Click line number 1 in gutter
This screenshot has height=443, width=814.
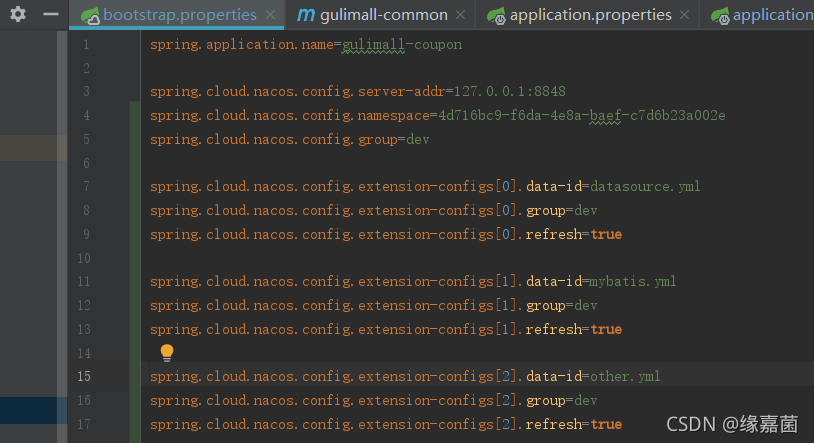(86, 45)
